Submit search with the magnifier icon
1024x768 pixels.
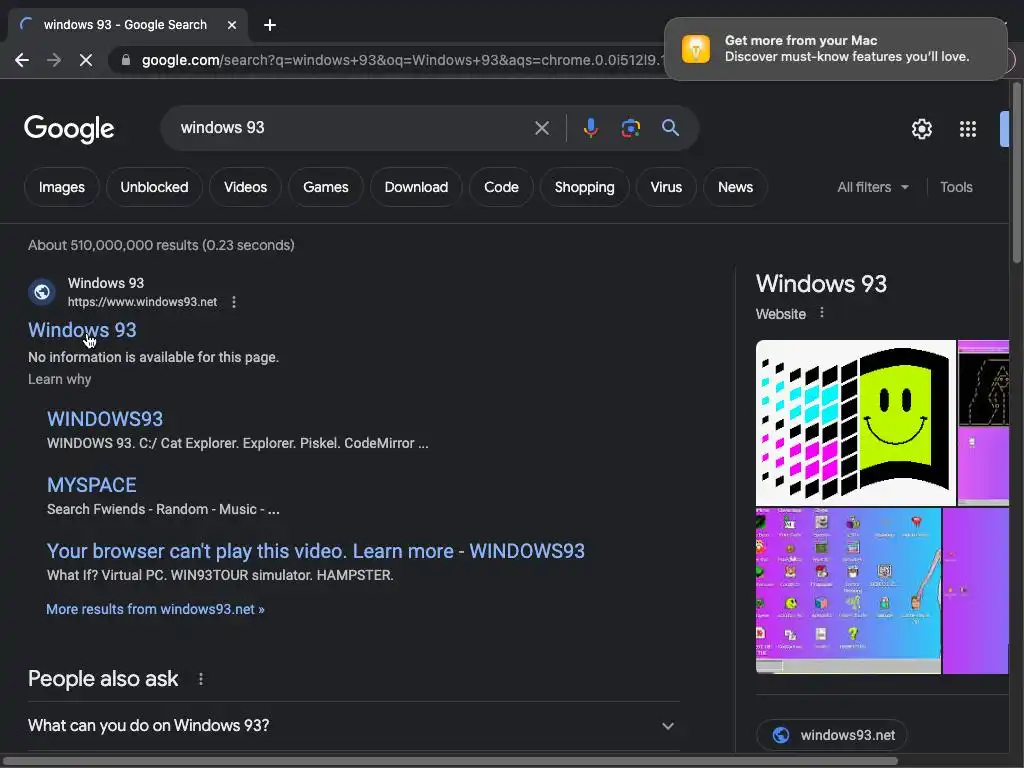(x=670, y=128)
